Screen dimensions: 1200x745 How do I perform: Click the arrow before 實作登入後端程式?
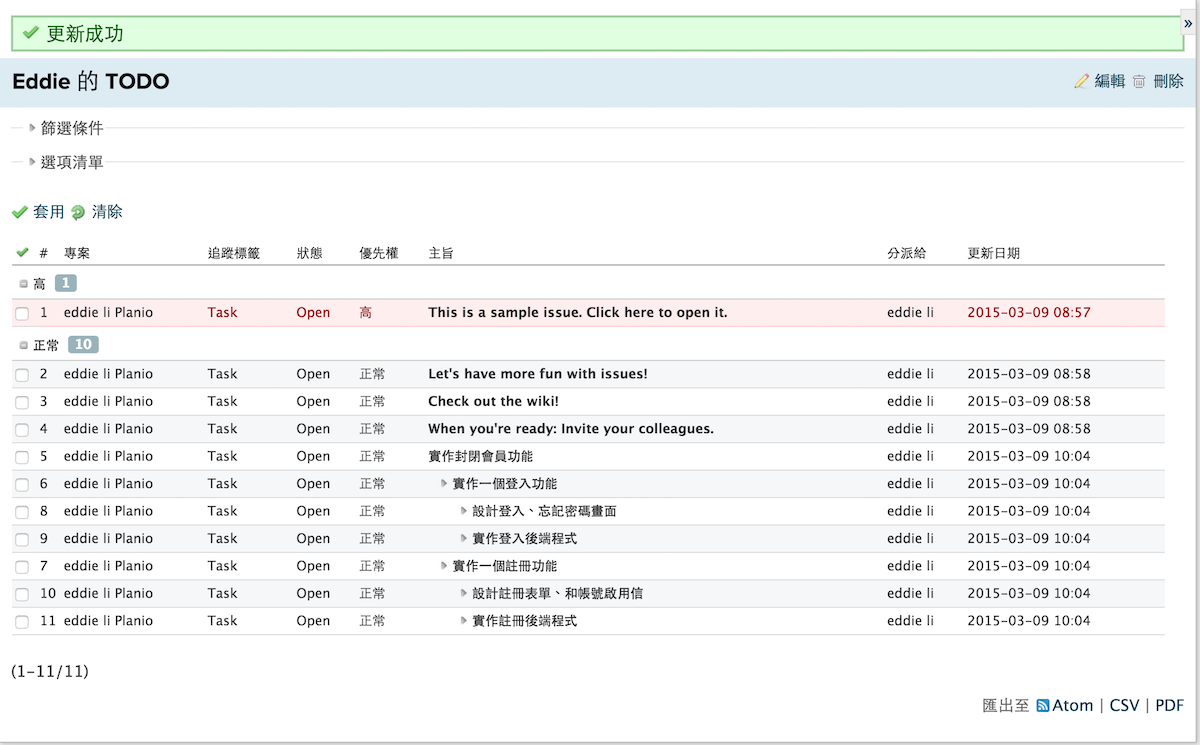[464, 538]
